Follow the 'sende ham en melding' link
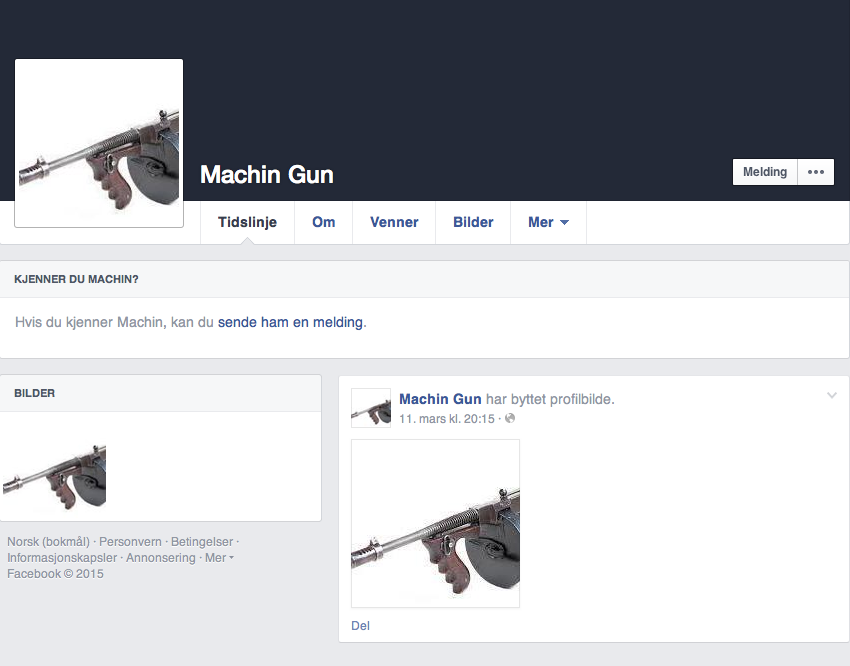This screenshot has height=666, width=850. click(x=291, y=322)
